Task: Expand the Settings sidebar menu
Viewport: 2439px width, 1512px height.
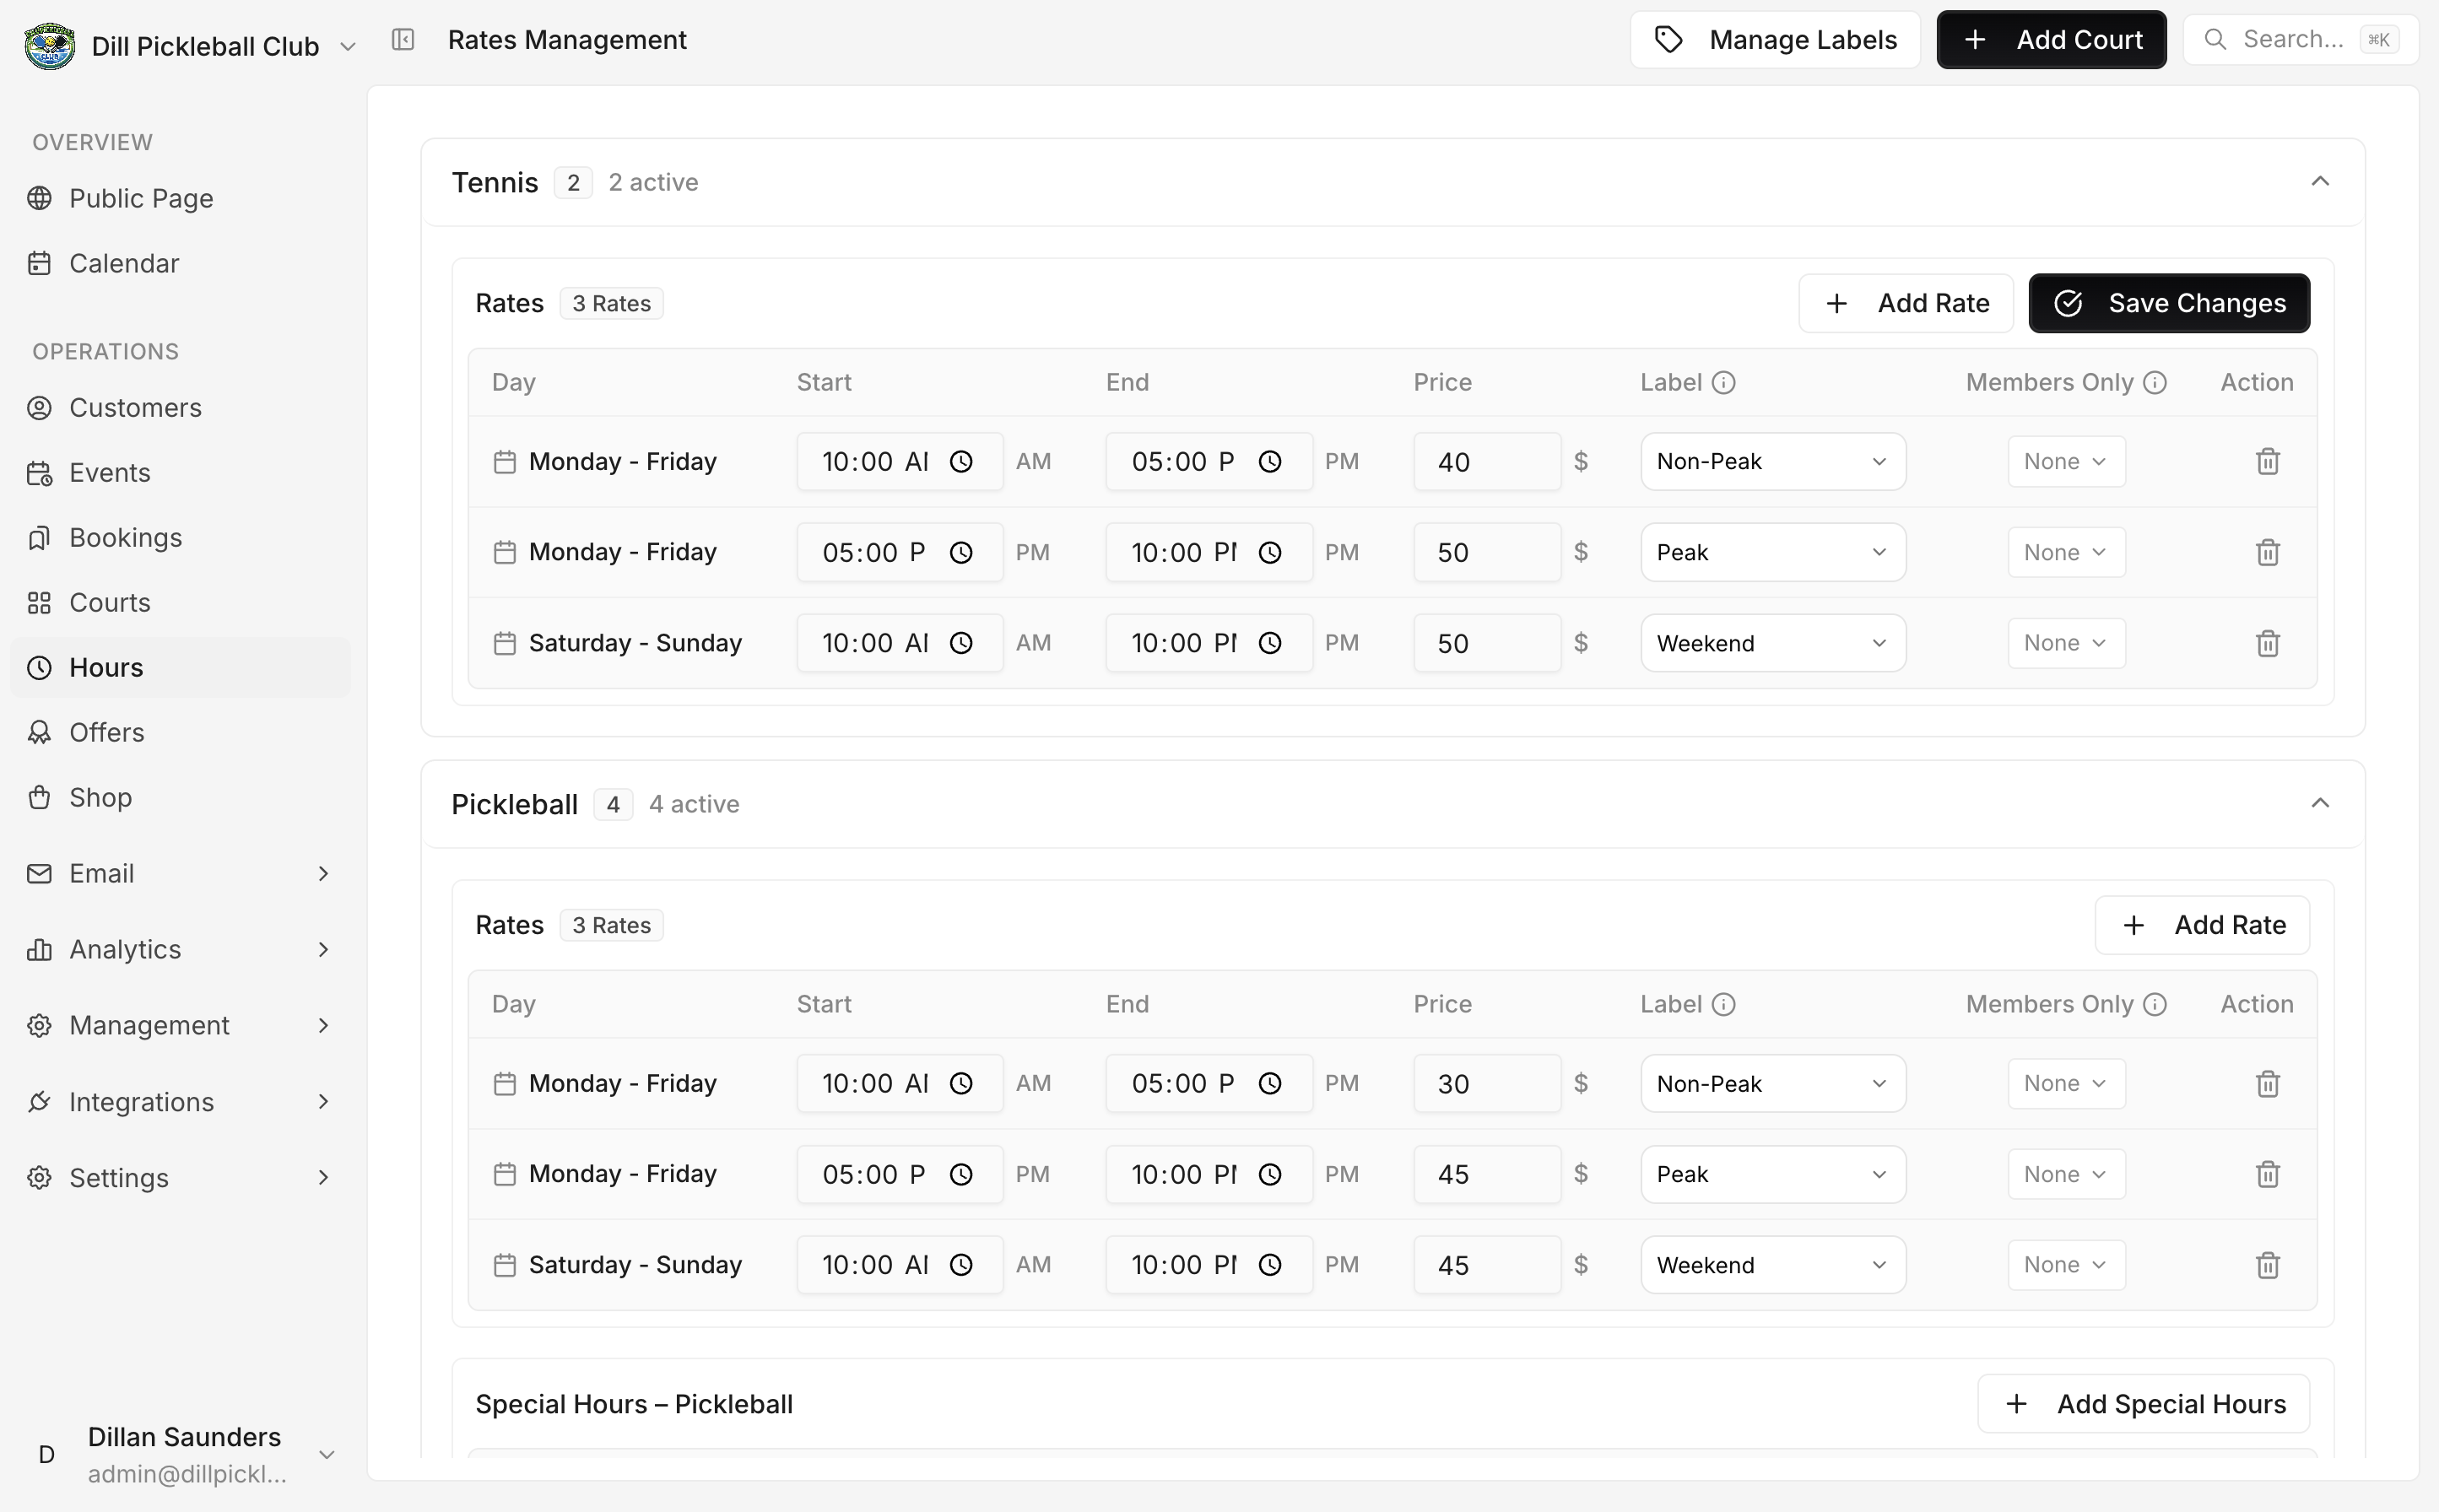Action: tap(180, 1178)
